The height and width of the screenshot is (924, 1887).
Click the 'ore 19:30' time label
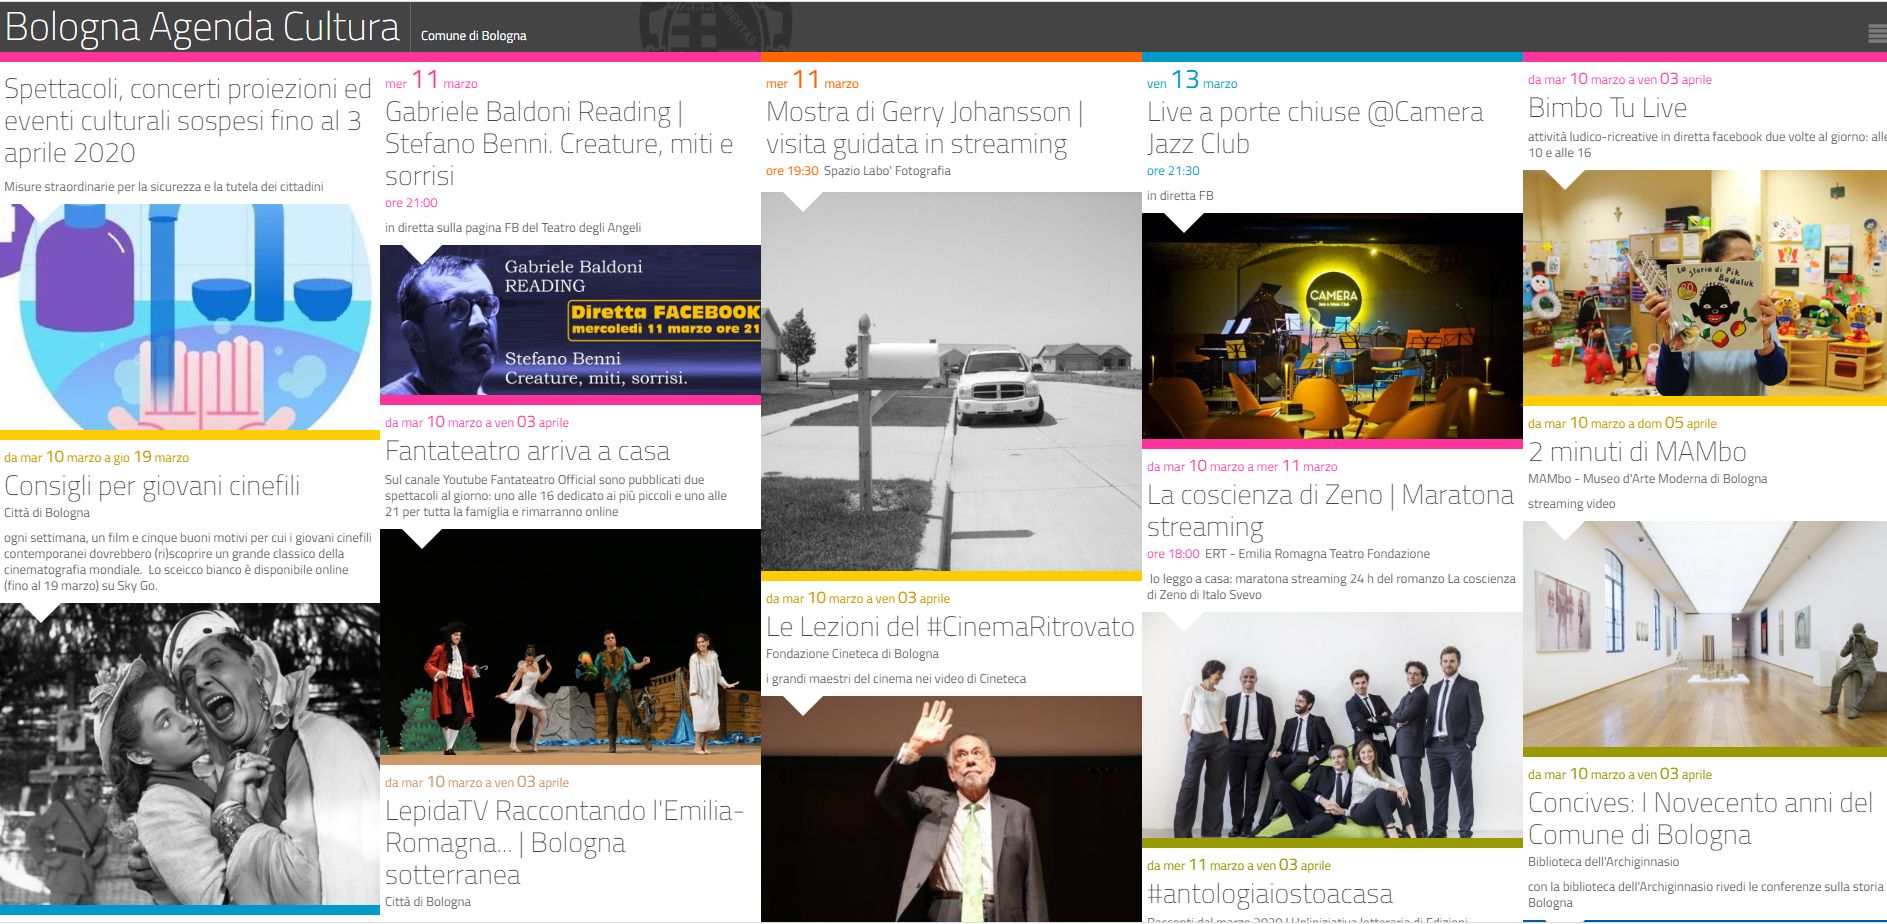[x=792, y=171]
